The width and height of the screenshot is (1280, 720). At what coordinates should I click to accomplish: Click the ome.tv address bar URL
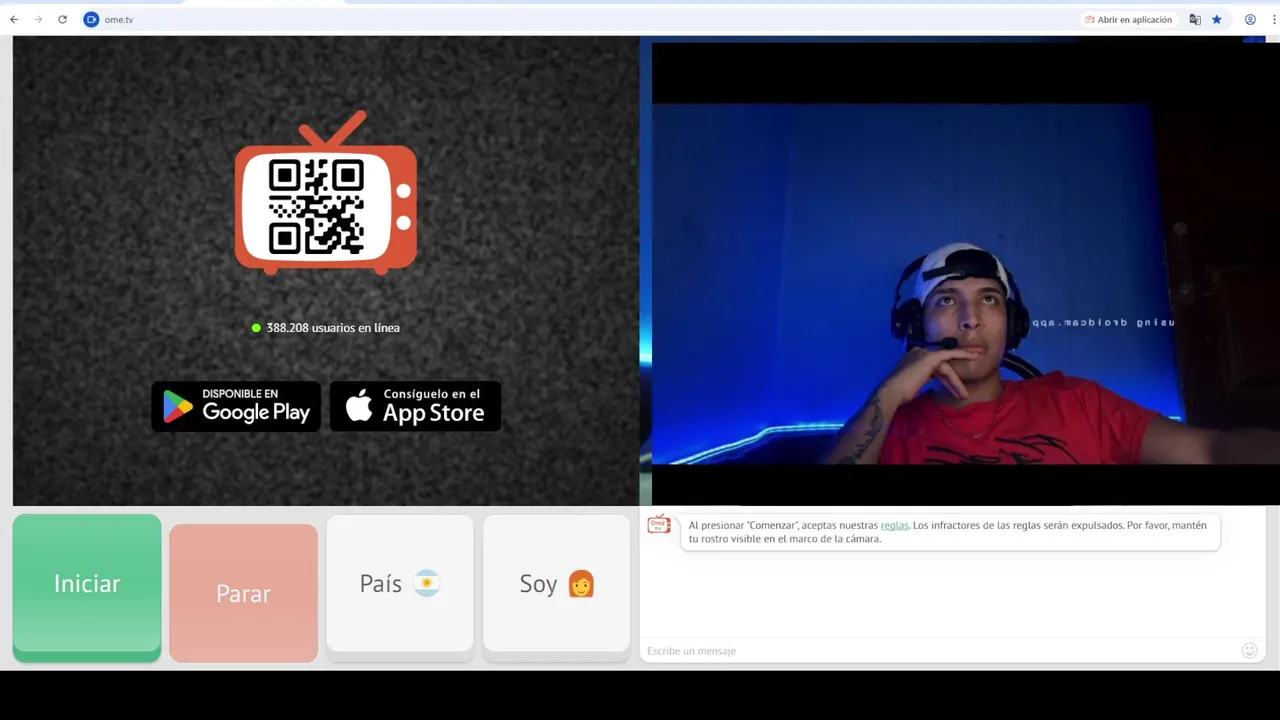pyautogui.click(x=119, y=20)
